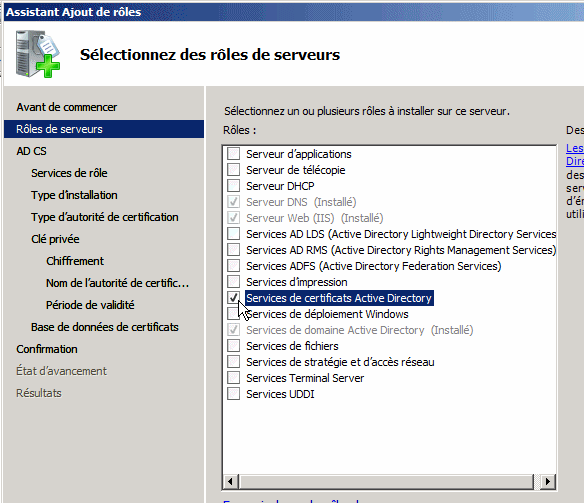Screen dimensions: 584x503
Task: Open the Confirmation step
Action: 47,349
